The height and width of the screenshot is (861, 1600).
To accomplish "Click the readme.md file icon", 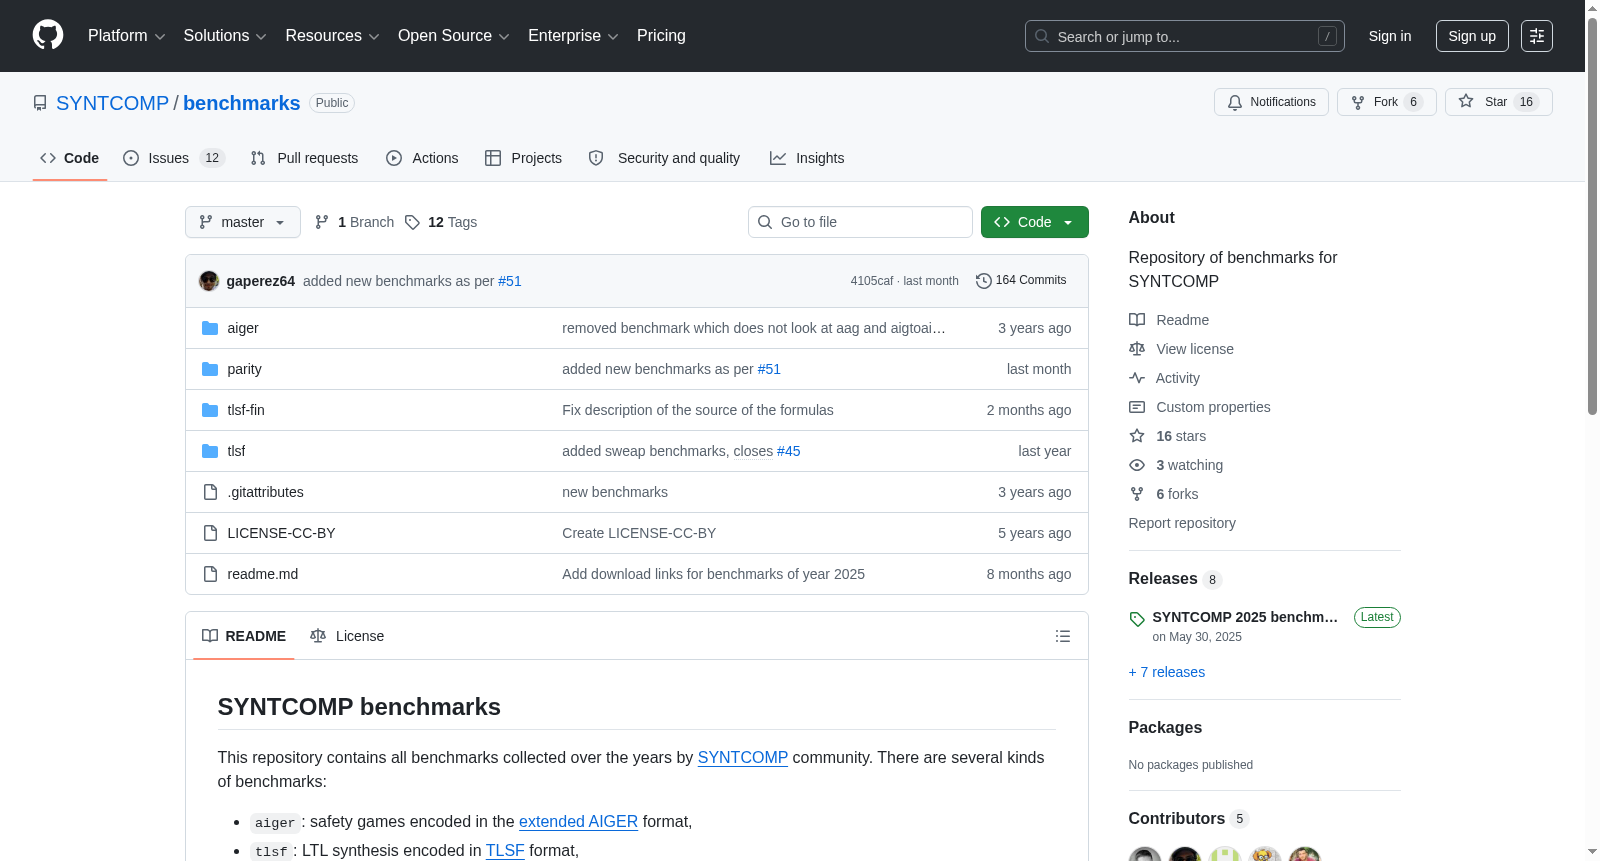I will pyautogui.click(x=210, y=574).
